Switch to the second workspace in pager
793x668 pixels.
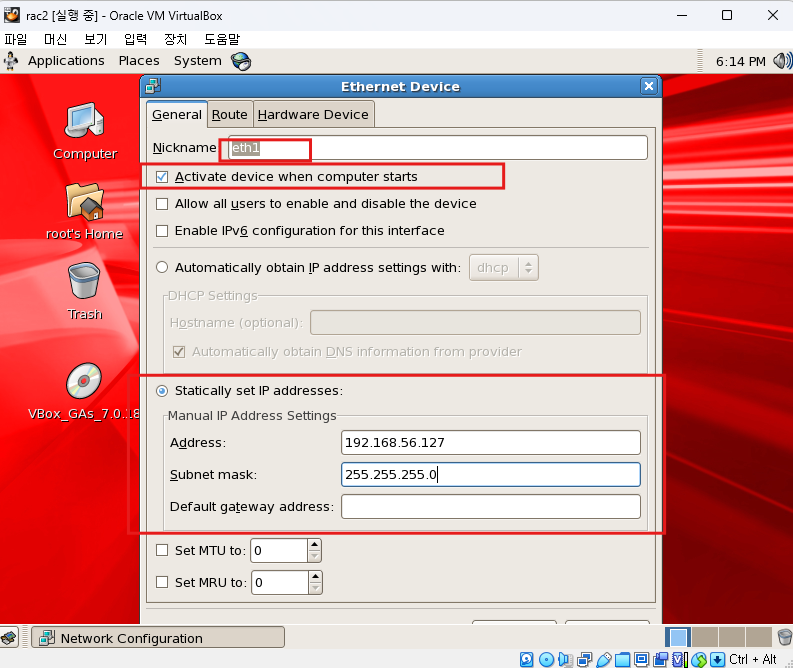point(705,637)
